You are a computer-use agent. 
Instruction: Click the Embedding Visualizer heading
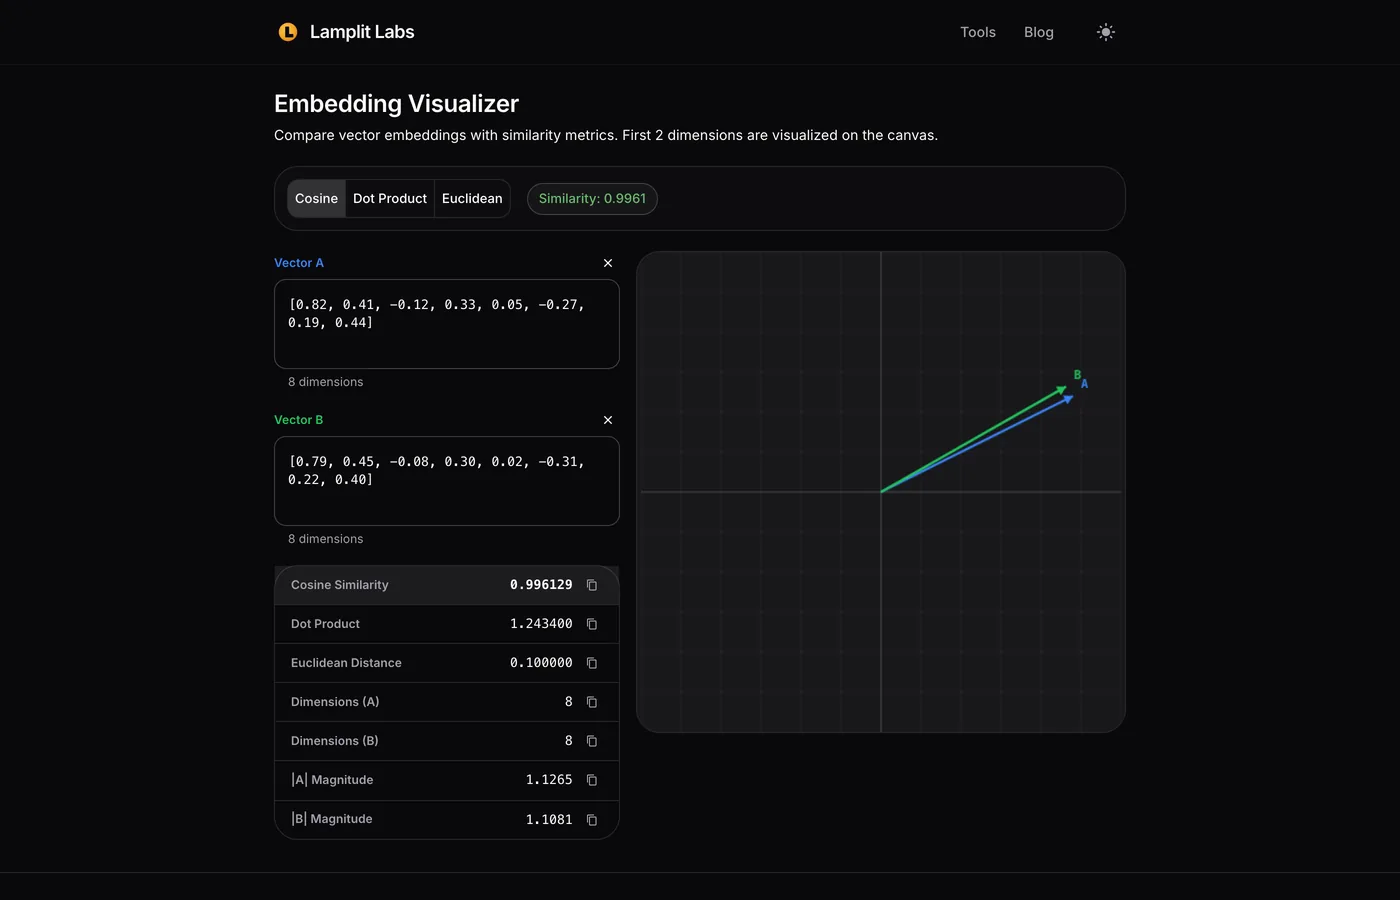click(x=396, y=104)
